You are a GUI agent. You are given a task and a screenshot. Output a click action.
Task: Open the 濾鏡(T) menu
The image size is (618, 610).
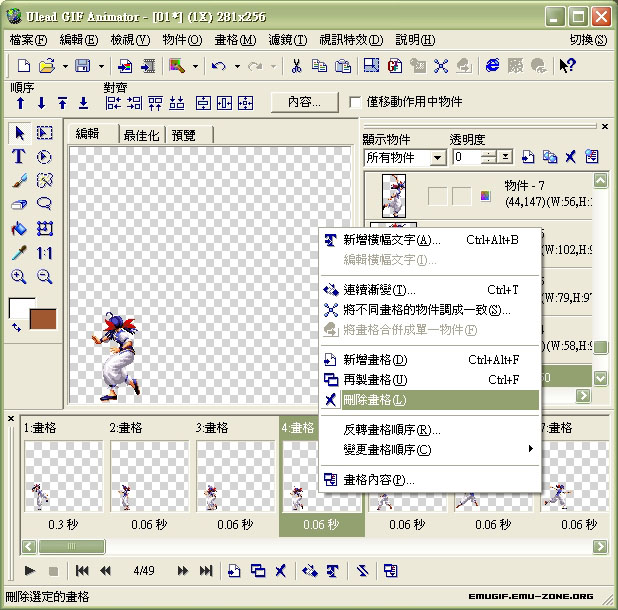287,40
